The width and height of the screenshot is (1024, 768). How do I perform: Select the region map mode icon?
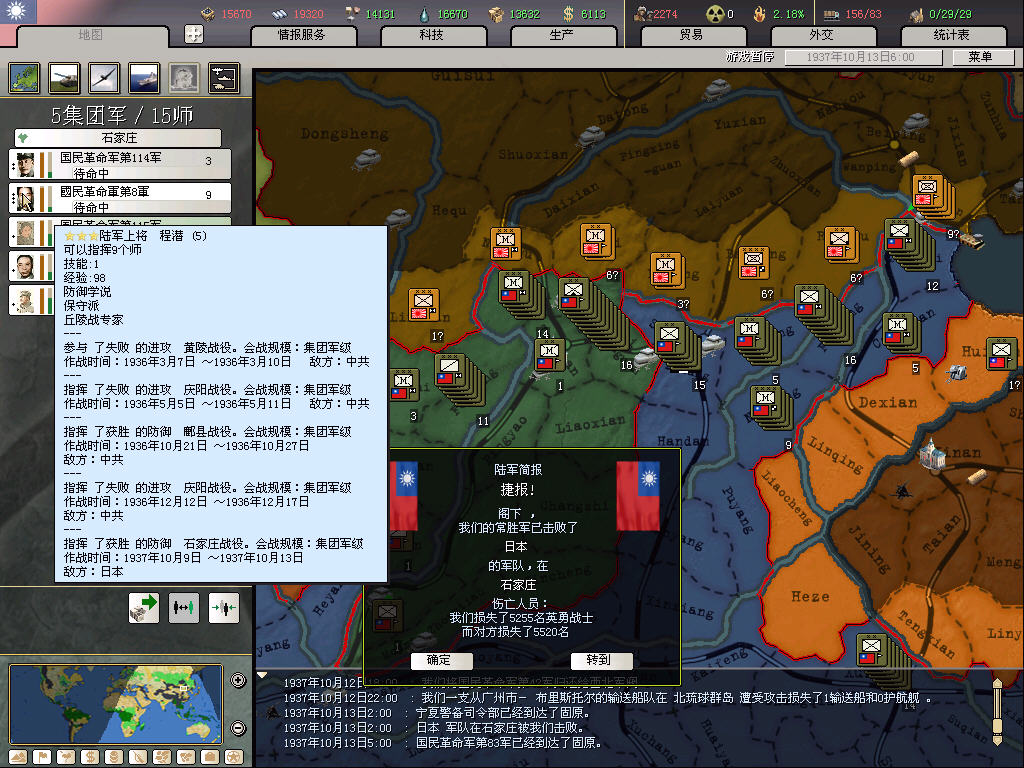coord(162,757)
